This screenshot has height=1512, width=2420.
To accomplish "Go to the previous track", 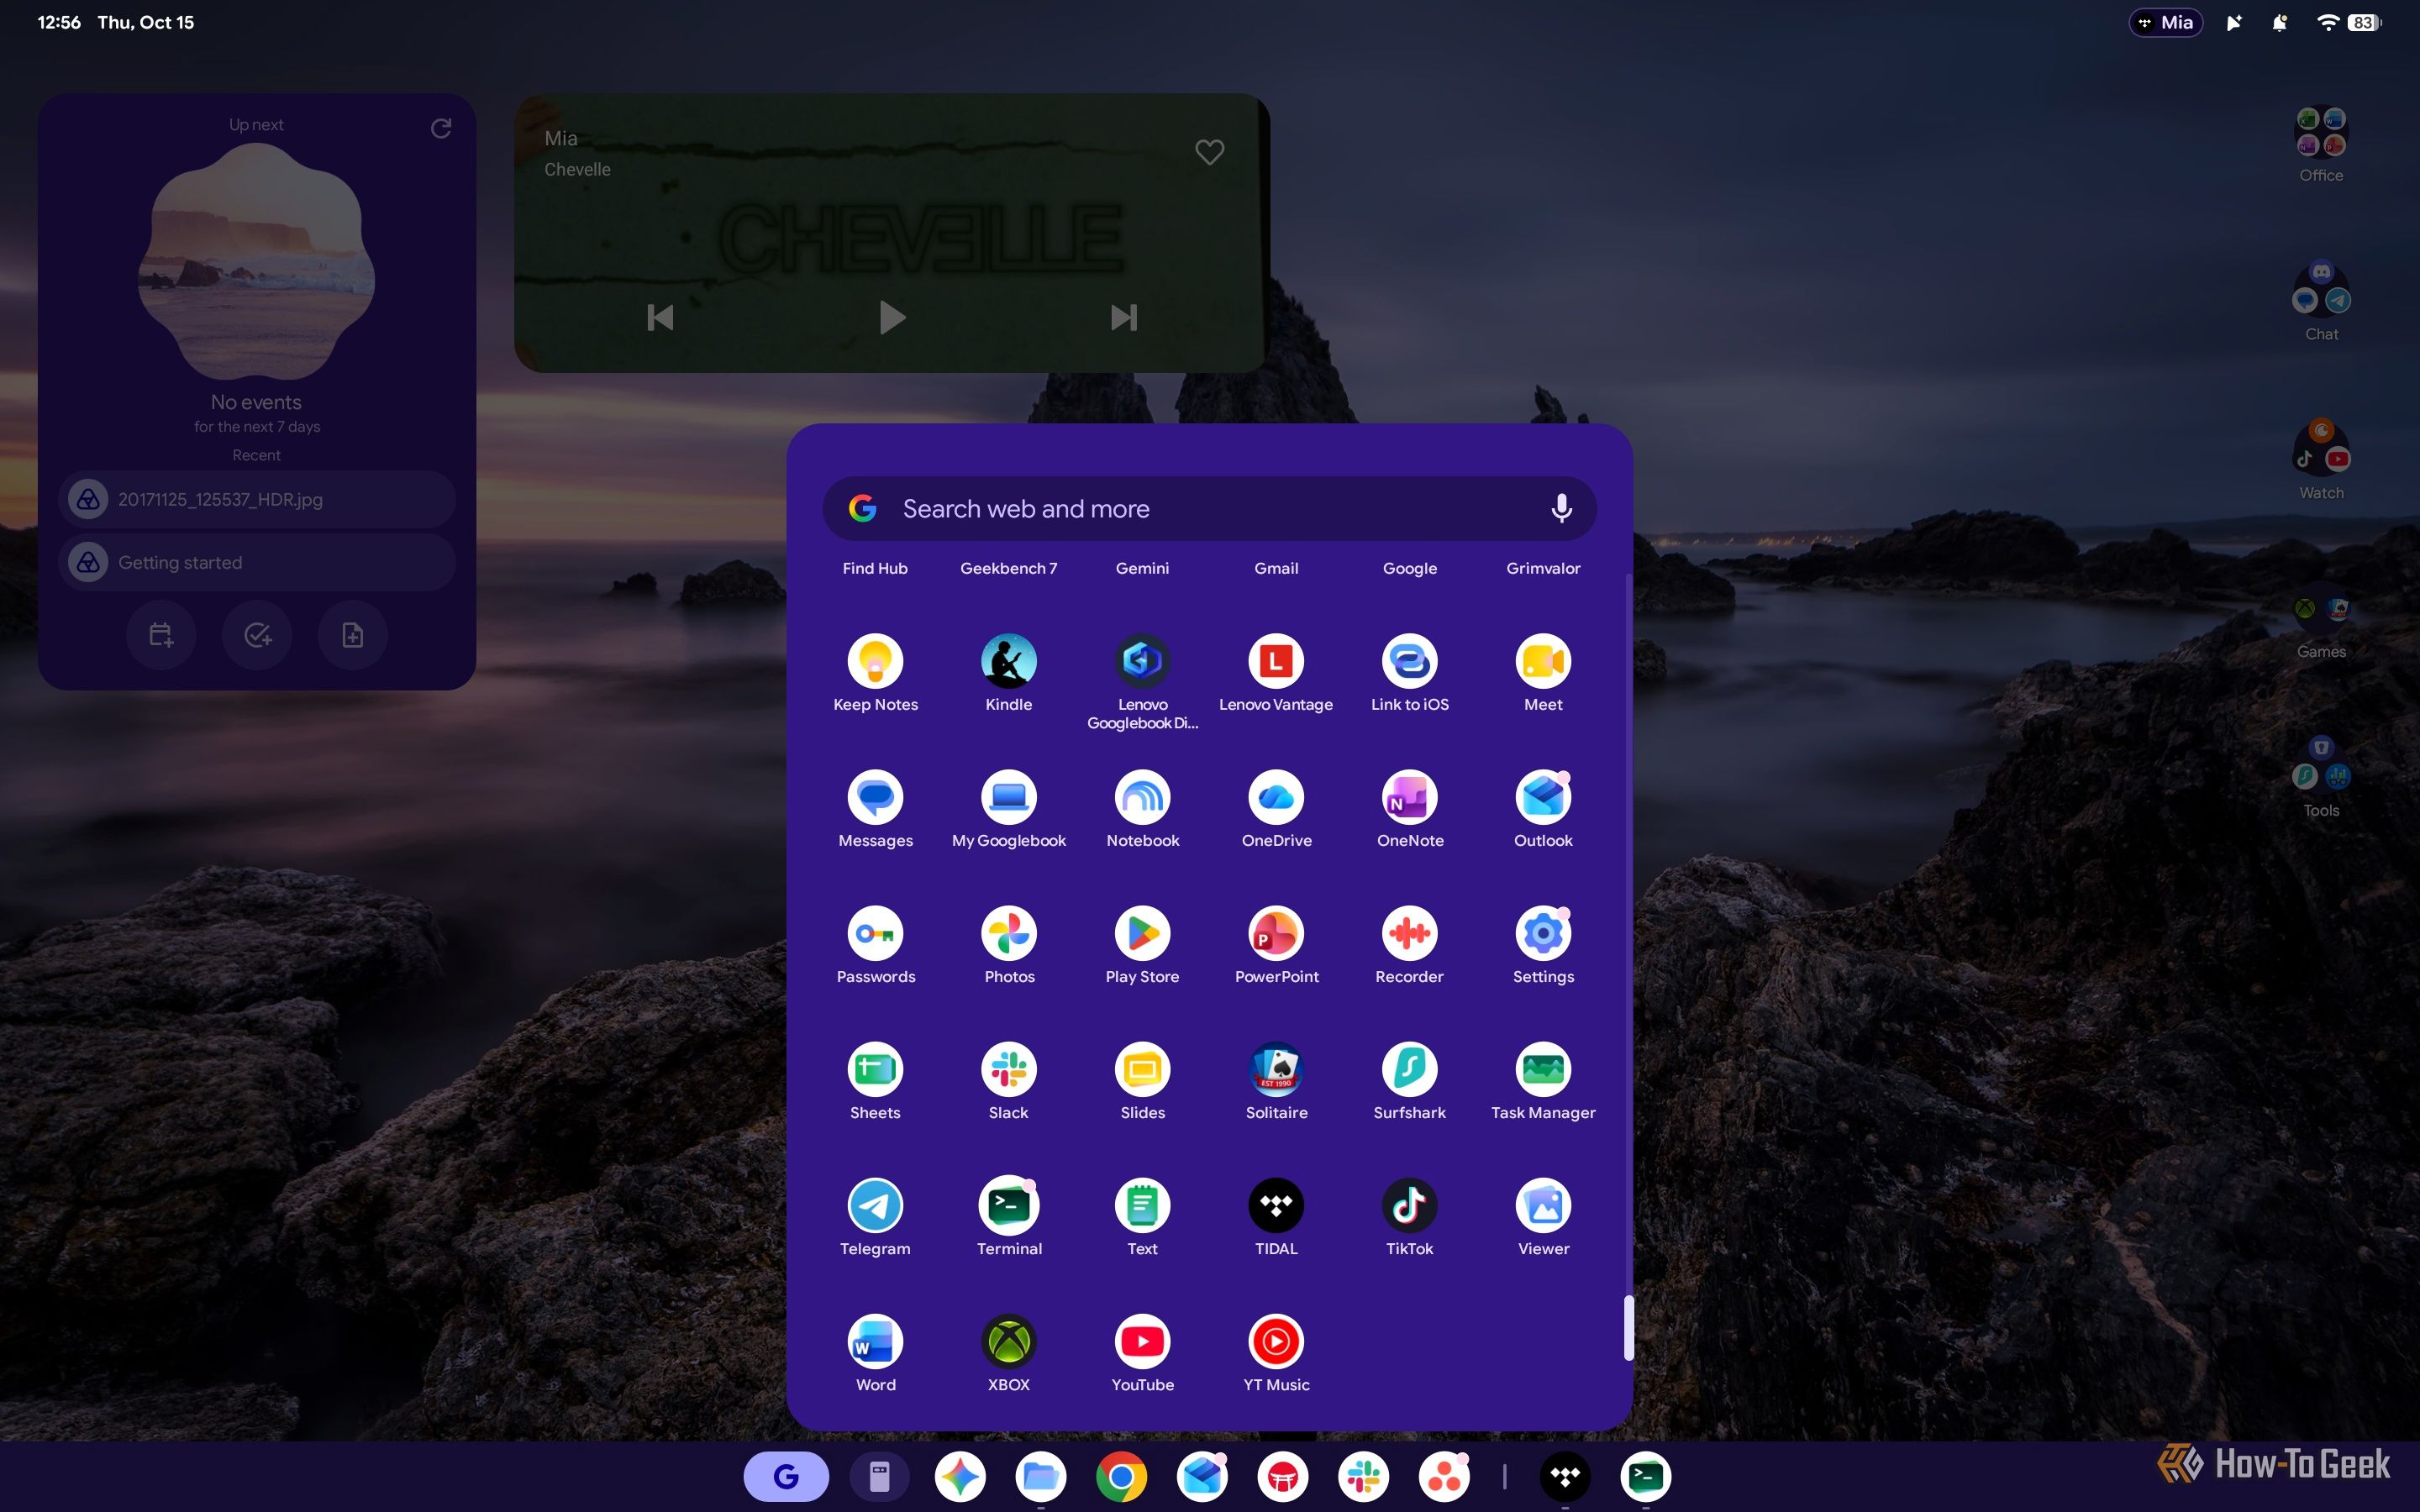I will tap(660, 317).
